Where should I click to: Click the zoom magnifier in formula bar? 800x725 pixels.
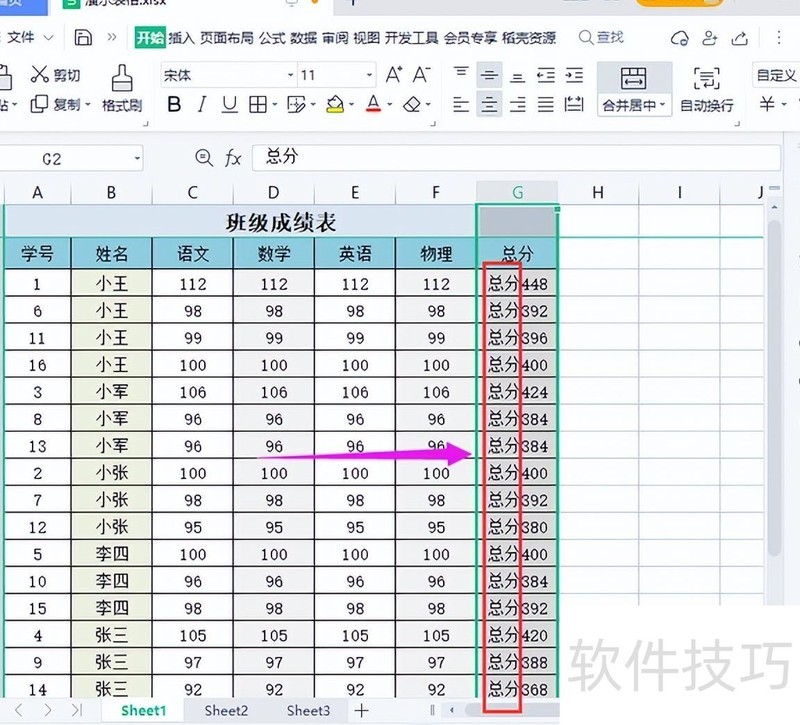pyautogui.click(x=204, y=158)
